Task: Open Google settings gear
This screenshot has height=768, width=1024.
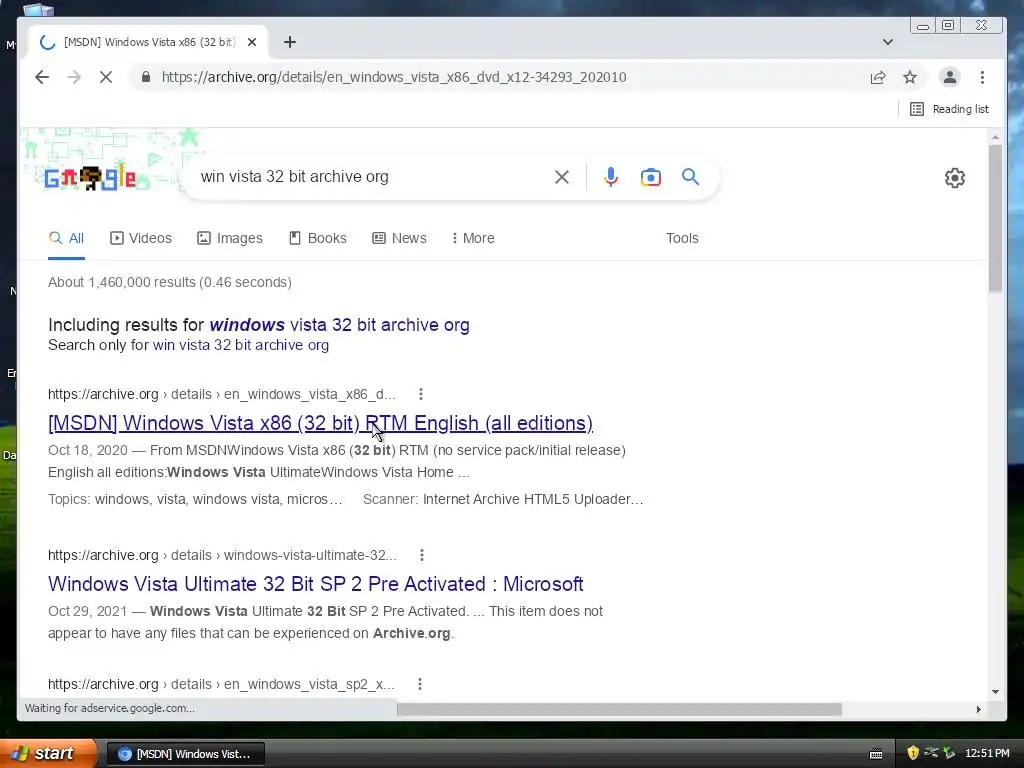Action: [x=955, y=178]
